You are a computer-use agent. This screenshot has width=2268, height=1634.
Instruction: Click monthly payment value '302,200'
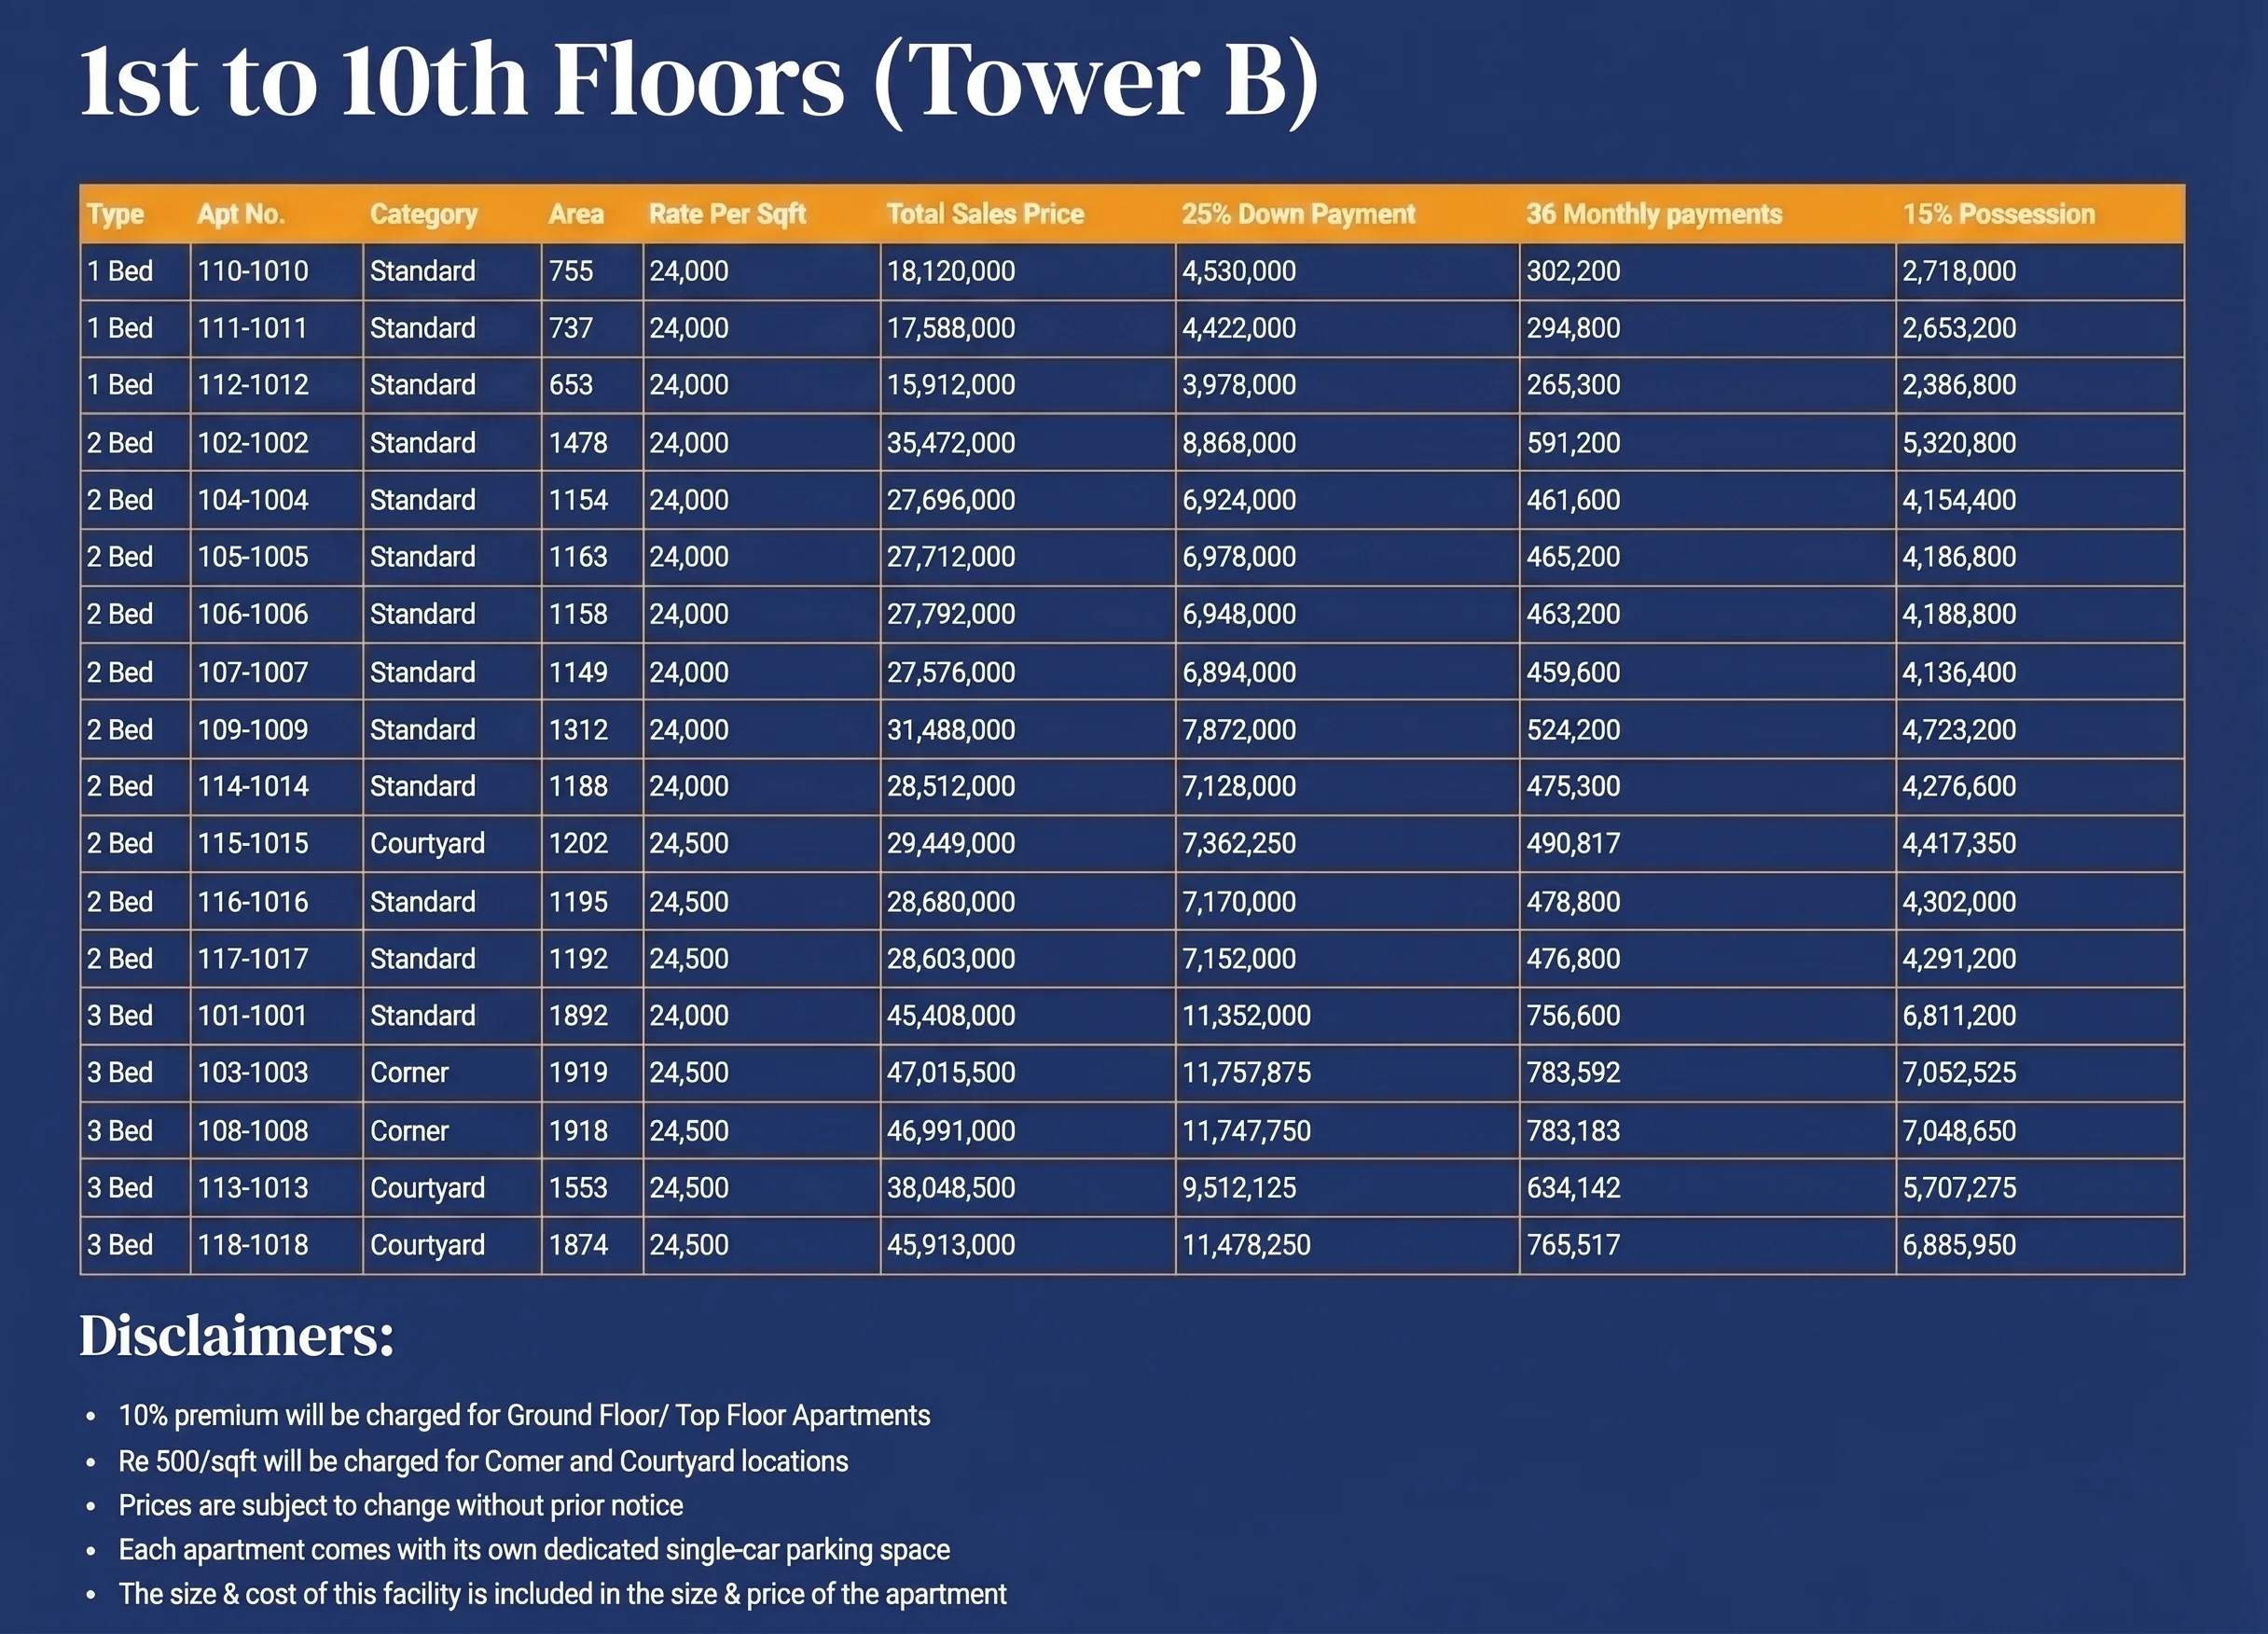click(1573, 271)
